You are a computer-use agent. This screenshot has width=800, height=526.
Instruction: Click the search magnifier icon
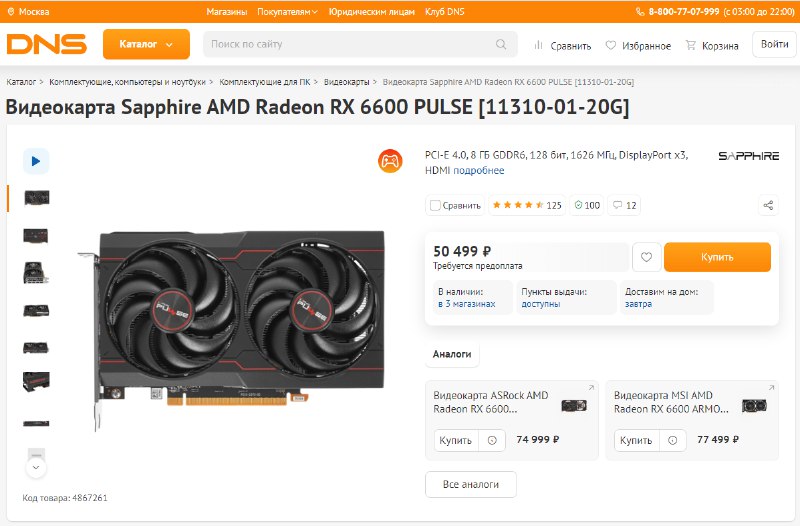pyautogui.click(x=501, y=44)
